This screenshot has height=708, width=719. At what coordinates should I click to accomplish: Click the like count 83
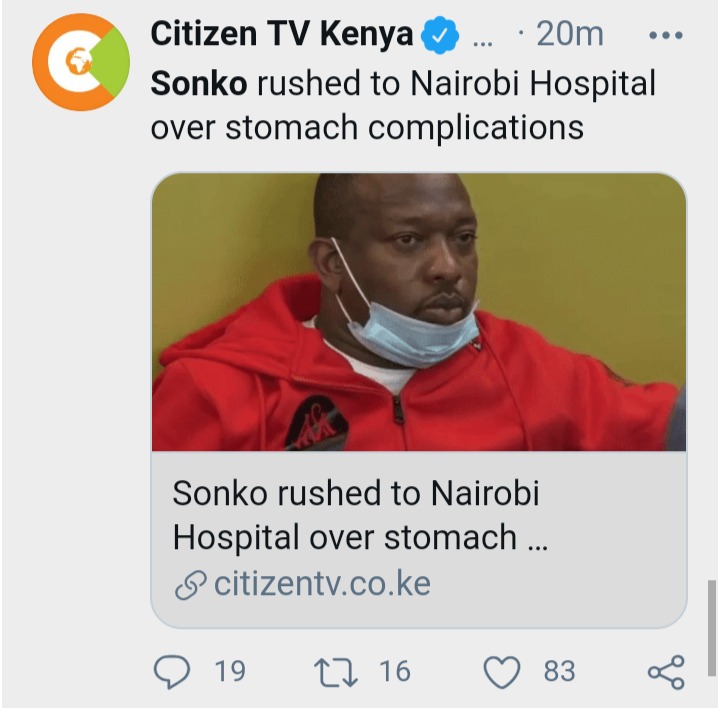pos(559,671)
